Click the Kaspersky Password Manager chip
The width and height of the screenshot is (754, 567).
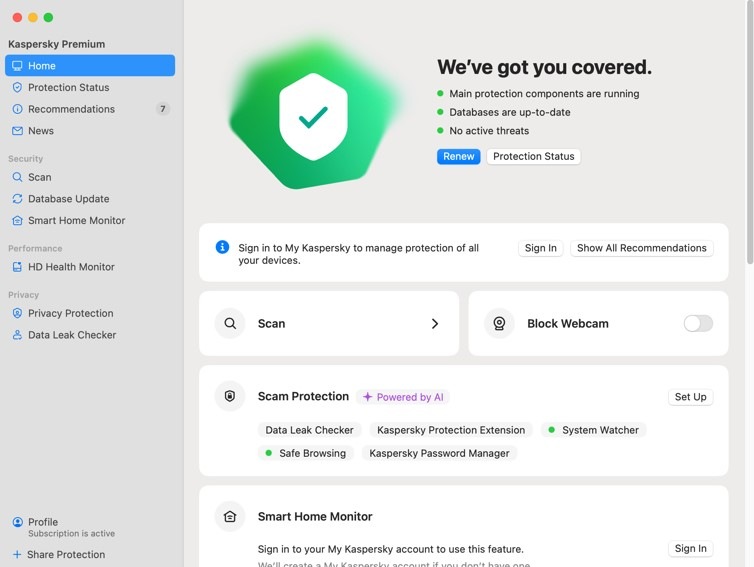[x=439, y=453]
